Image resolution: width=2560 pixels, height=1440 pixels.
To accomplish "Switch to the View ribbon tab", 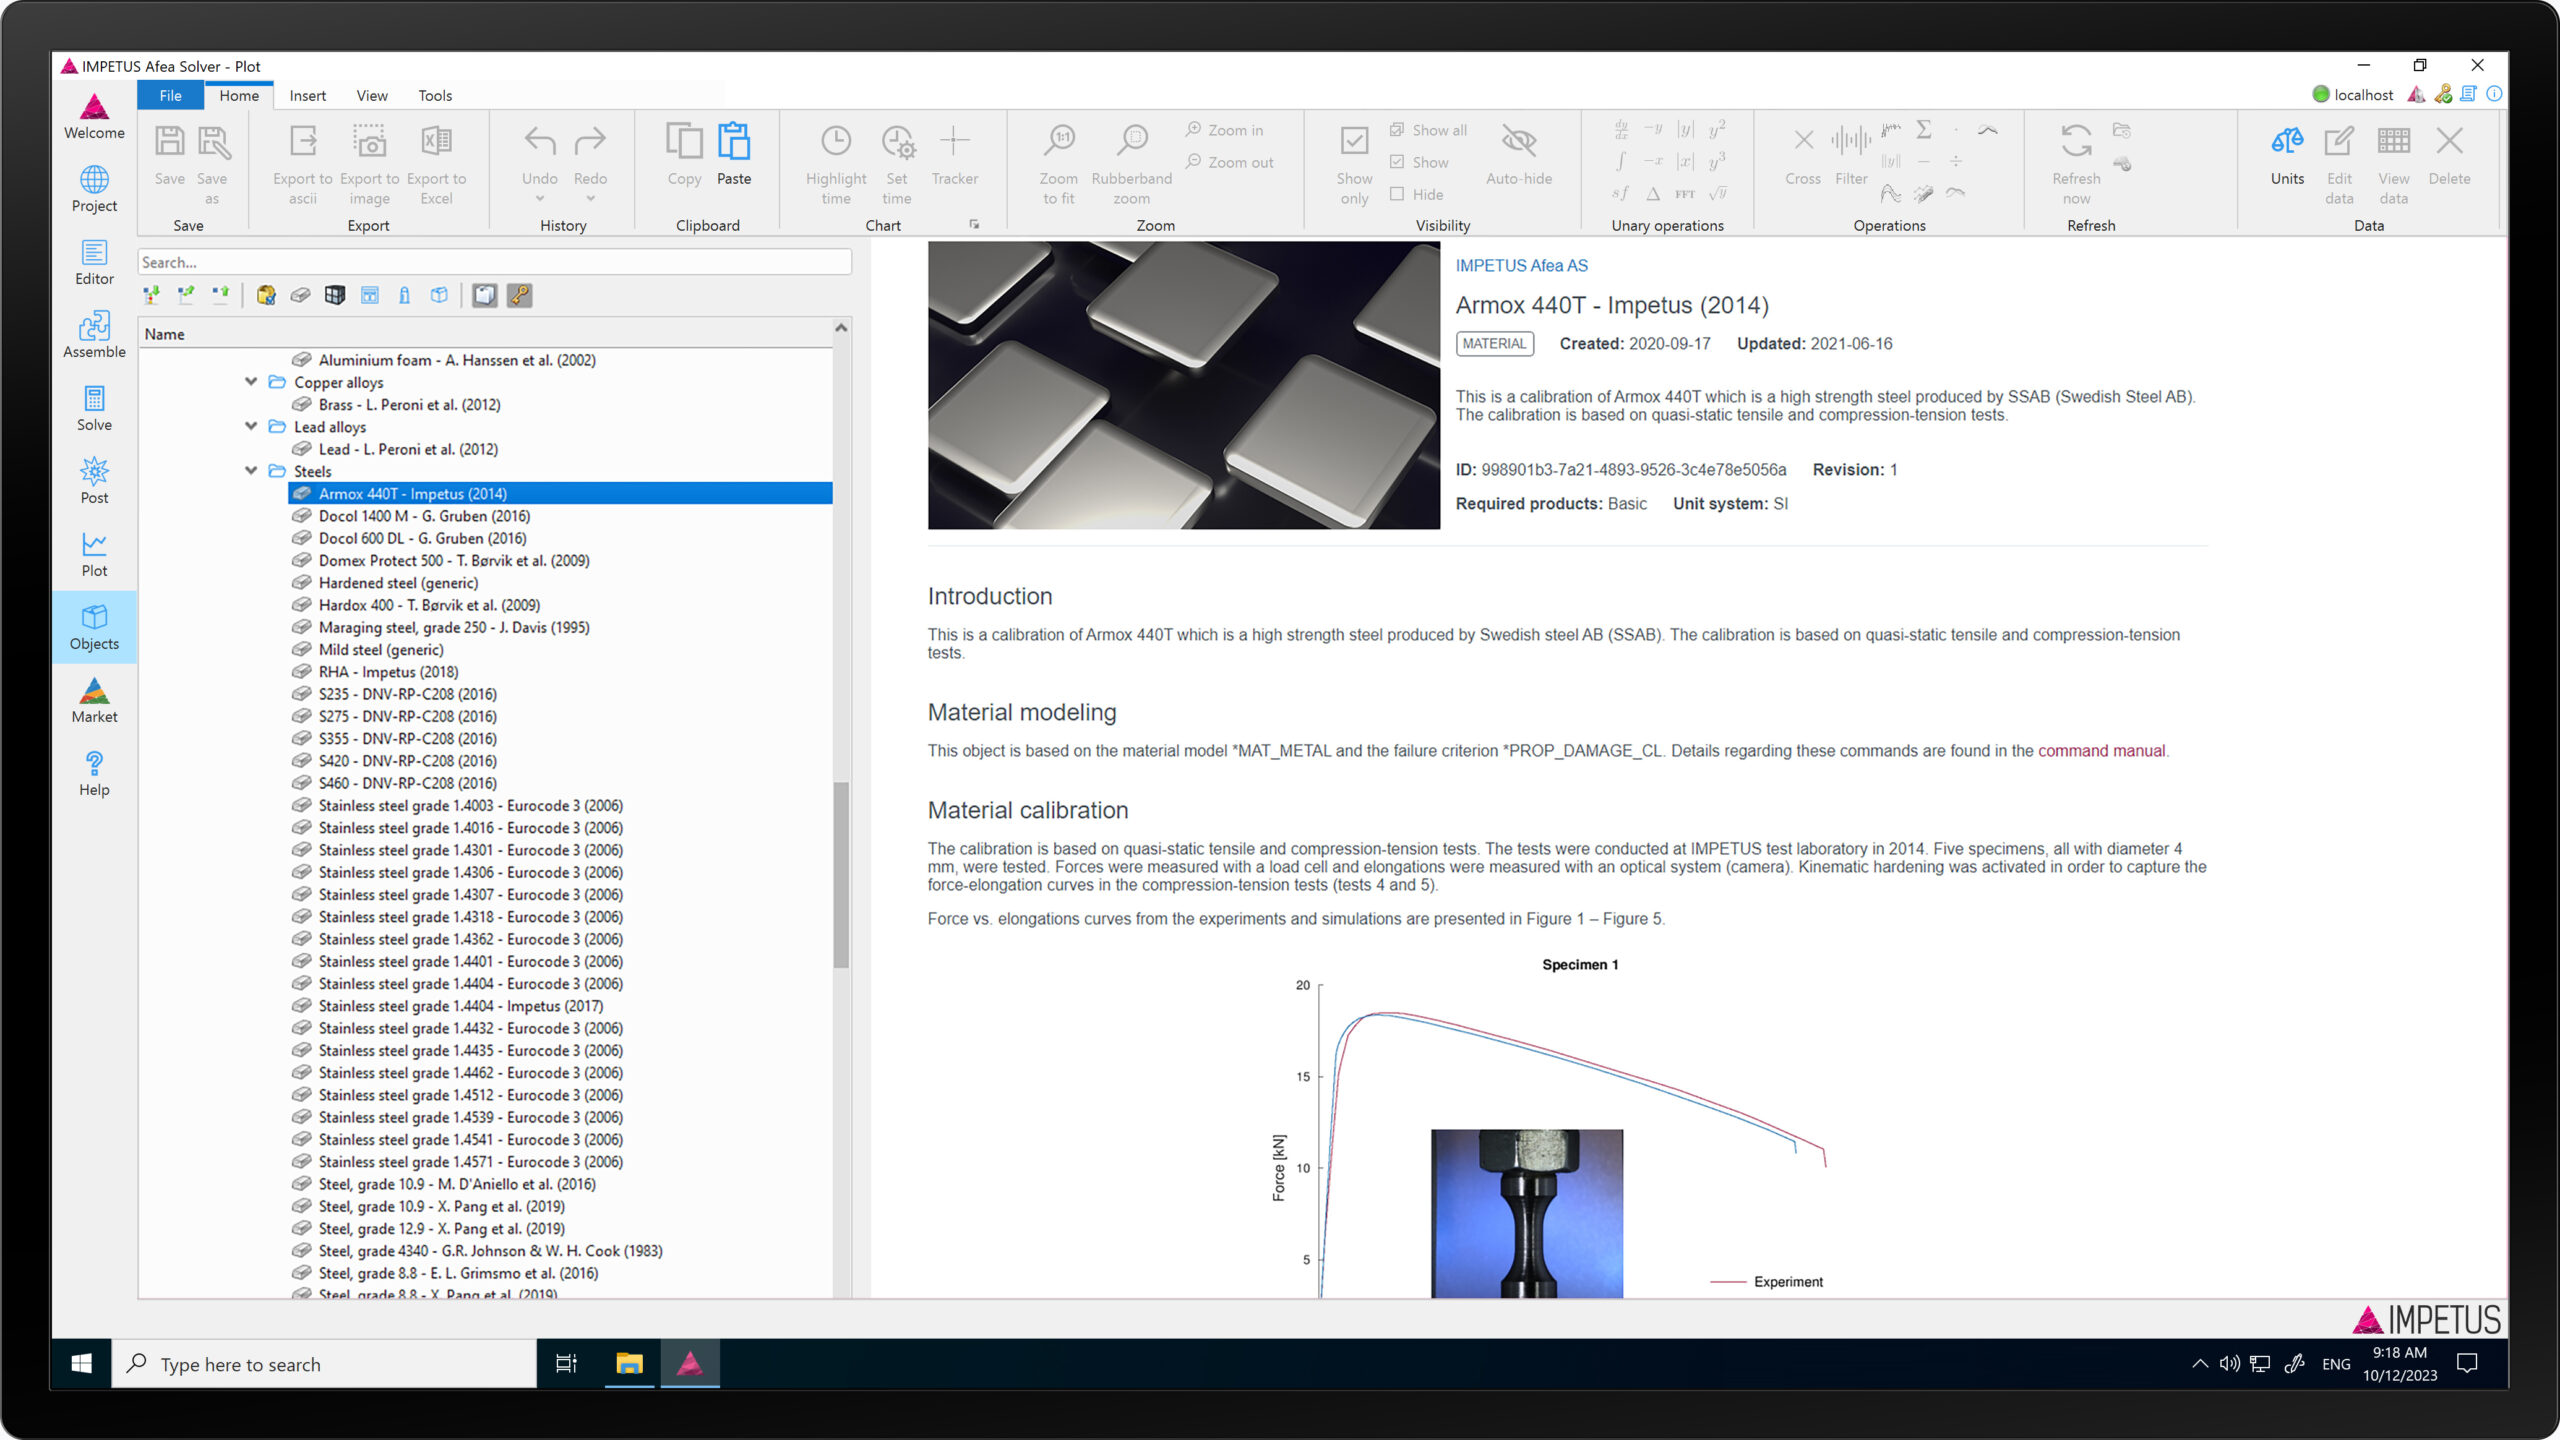I will tap(372, 95).
